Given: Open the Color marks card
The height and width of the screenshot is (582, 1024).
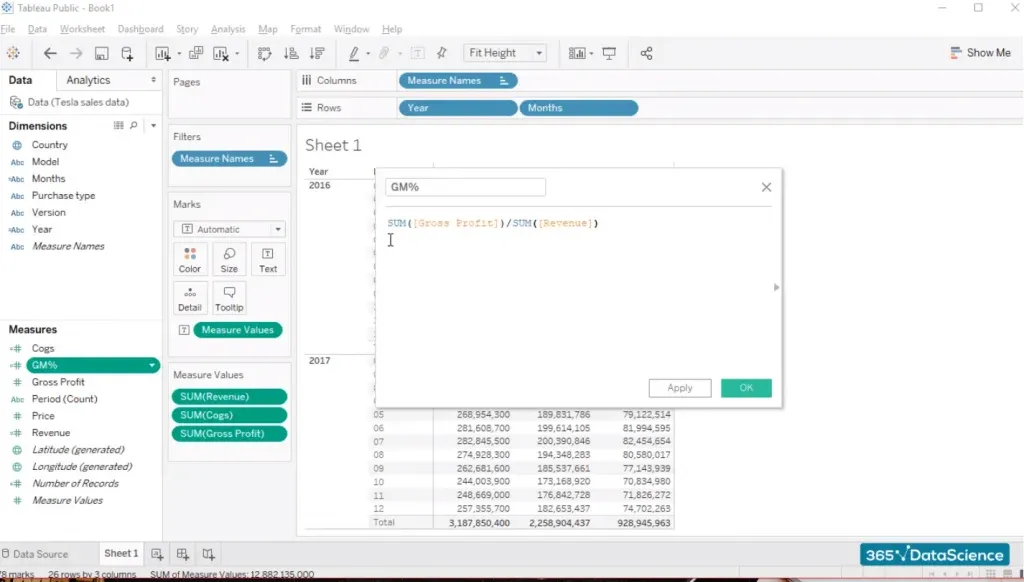Looking at the screenshot, I should pyautogui.click(x=190, y=259).
